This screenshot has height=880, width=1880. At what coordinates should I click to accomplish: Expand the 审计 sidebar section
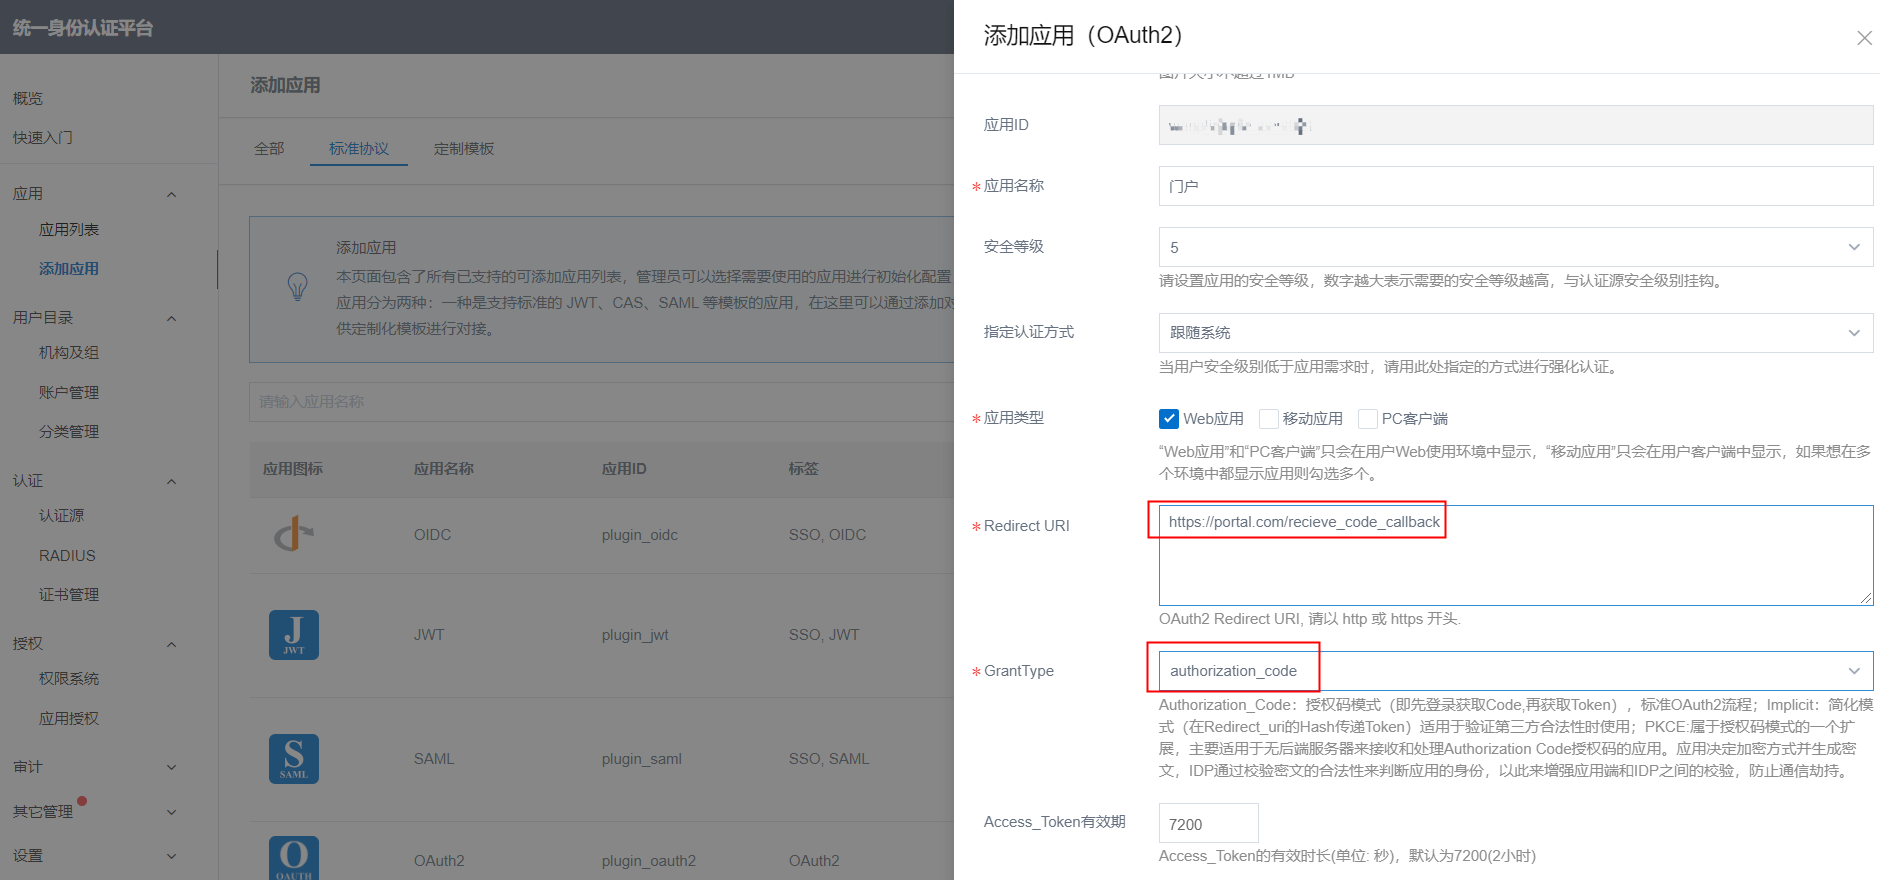point(171,767)
